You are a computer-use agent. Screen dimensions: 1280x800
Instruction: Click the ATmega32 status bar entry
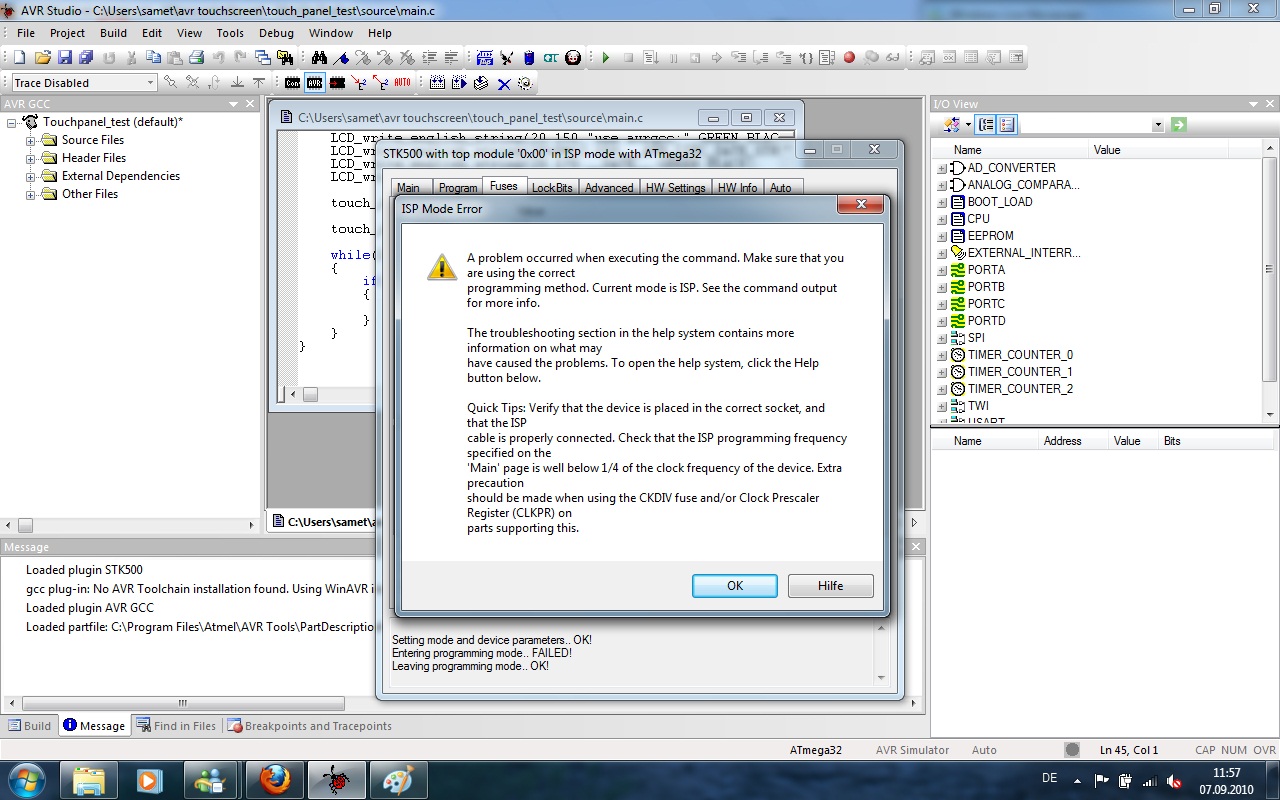click(816, 750)
